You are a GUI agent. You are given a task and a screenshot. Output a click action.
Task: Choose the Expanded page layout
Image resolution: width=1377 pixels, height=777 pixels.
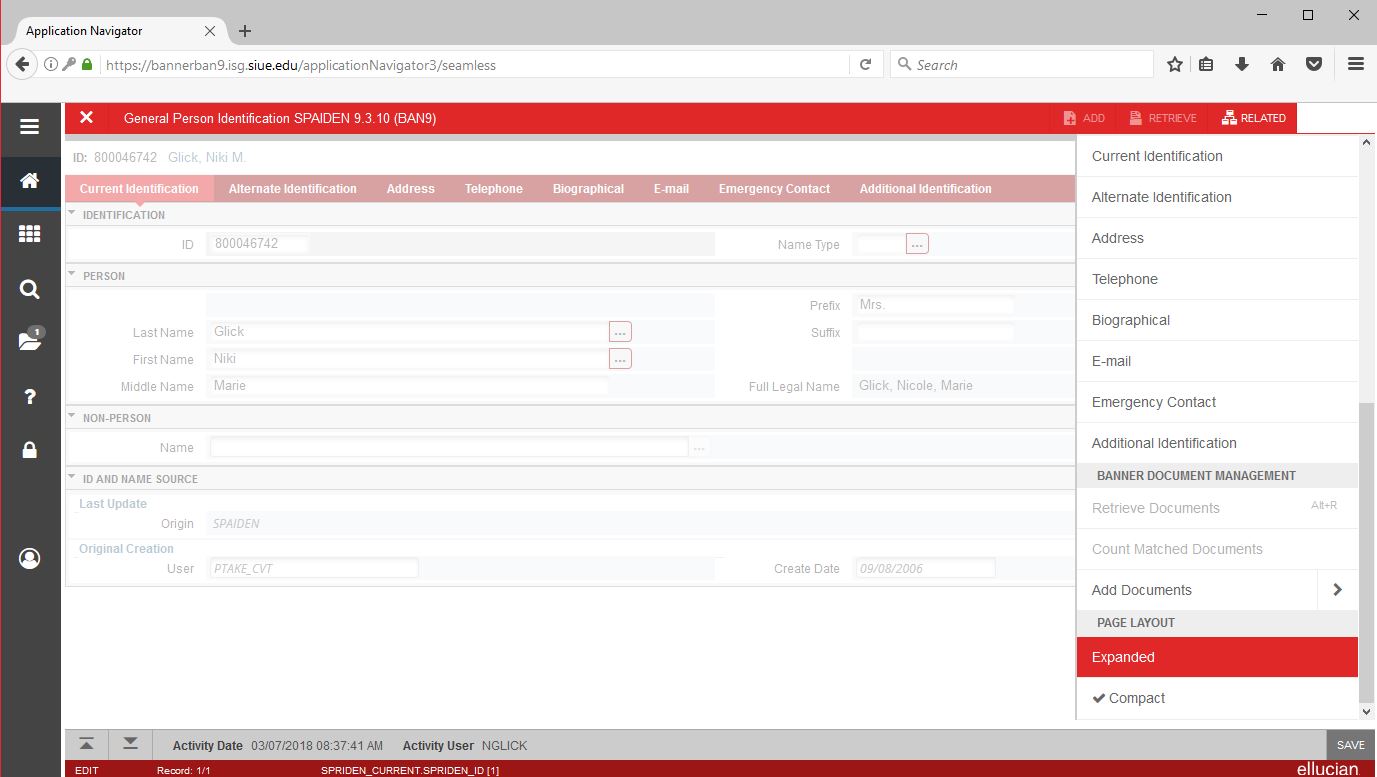click(1123, 657)
